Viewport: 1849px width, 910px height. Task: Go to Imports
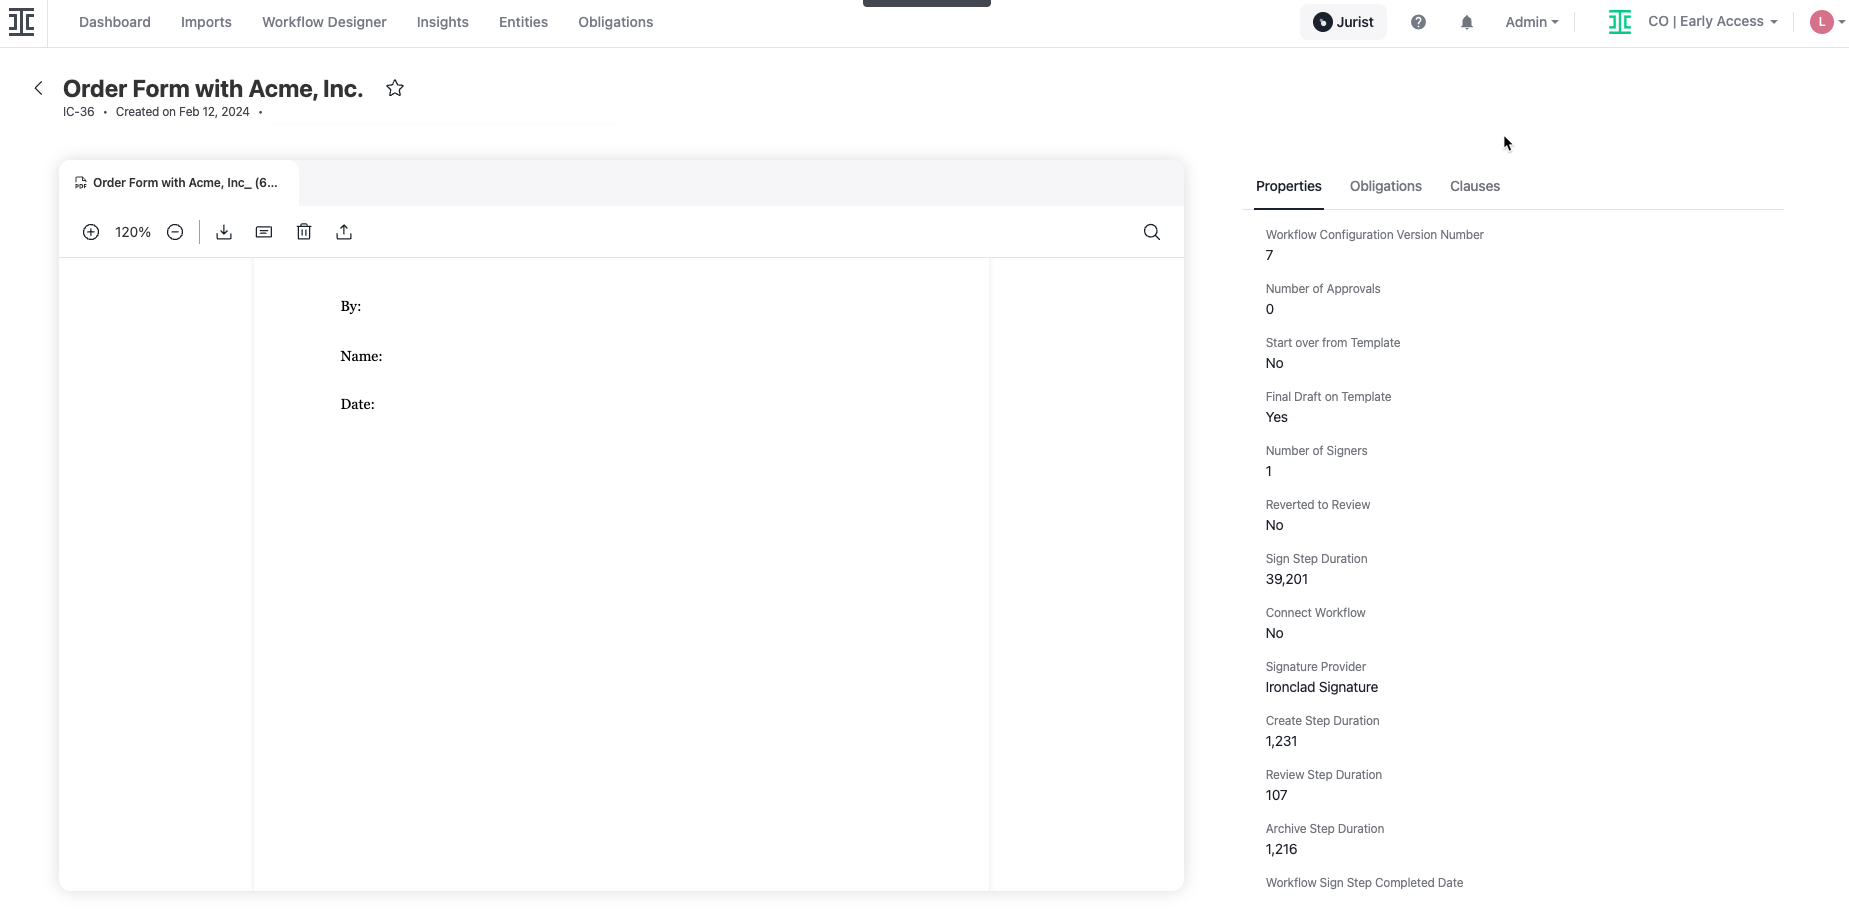click(206, 22)
